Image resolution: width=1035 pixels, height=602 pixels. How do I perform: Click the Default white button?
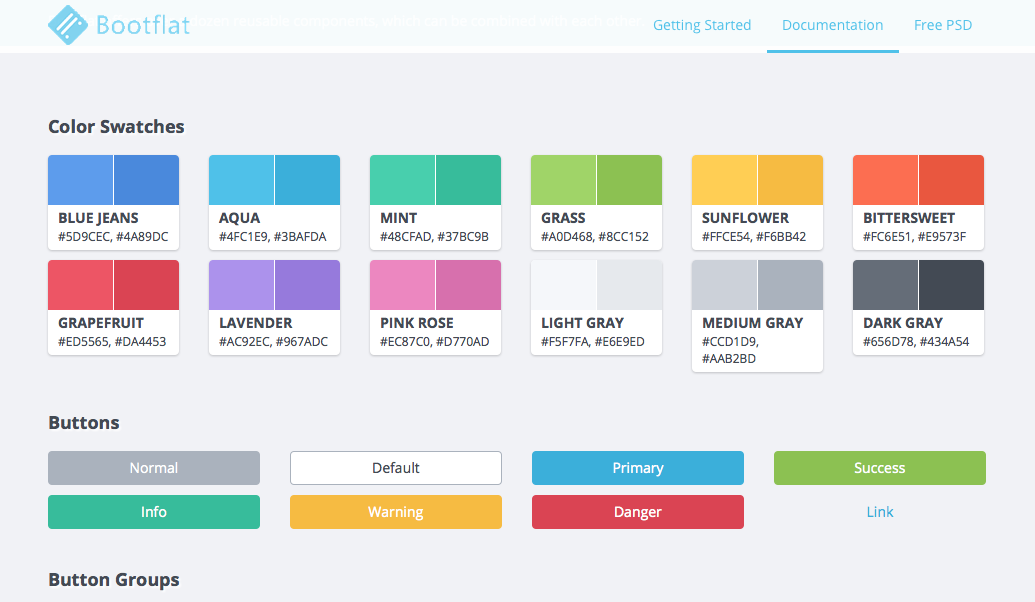coord(396,468)
